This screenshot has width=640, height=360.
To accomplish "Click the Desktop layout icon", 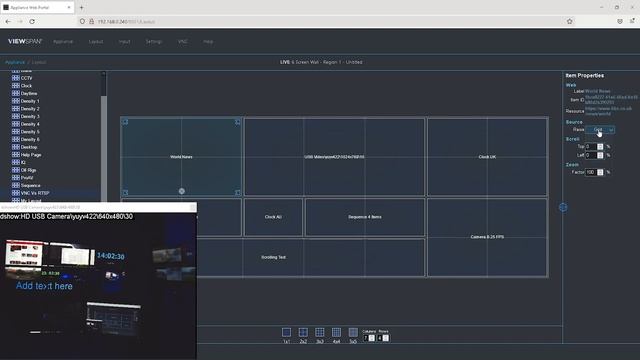I will point(16,147).
